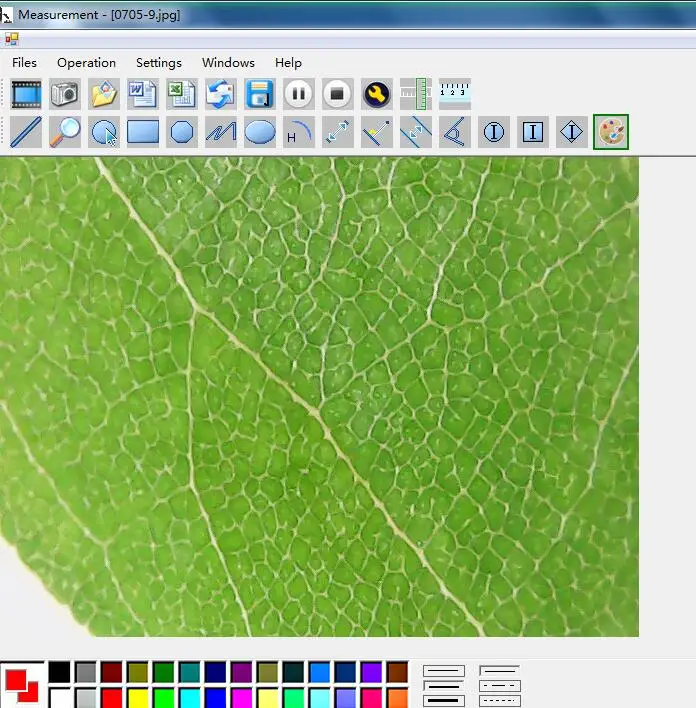Open a file using the folder icon

[x=104, y=95]
